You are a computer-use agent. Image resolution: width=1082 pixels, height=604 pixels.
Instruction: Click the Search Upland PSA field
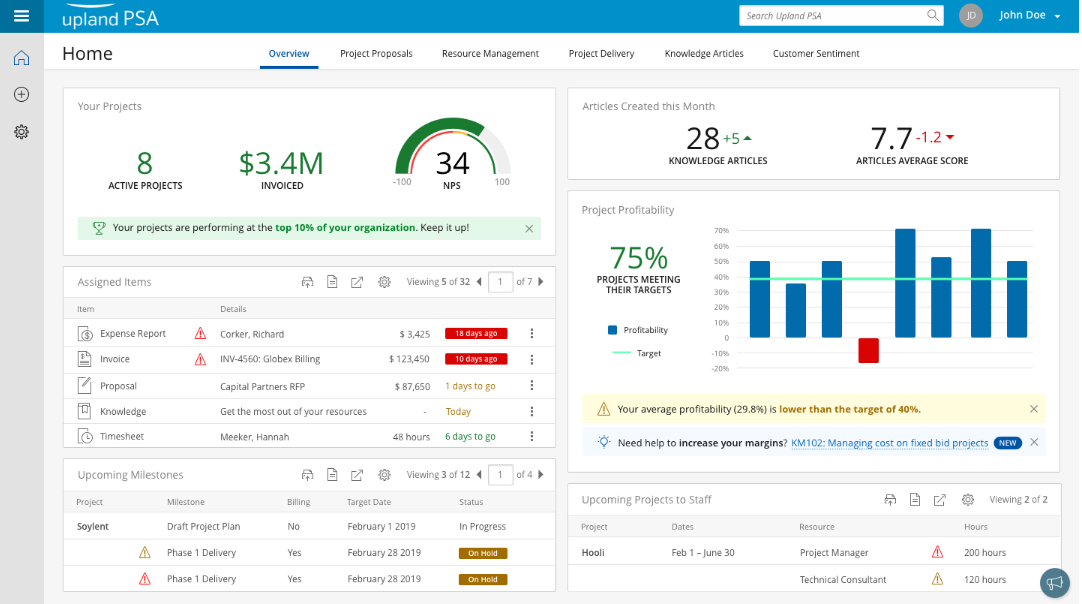coord(830,16)
